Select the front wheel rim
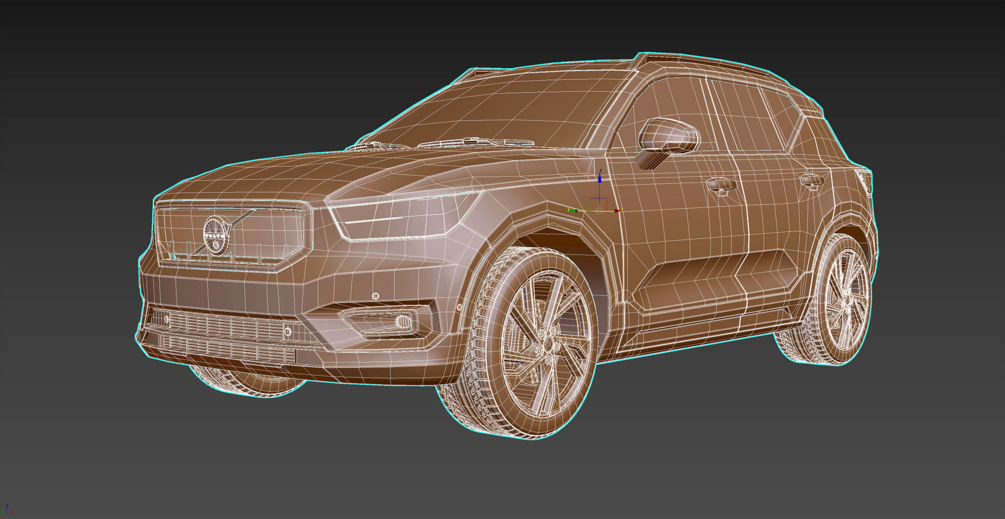 tap(547, 343)
